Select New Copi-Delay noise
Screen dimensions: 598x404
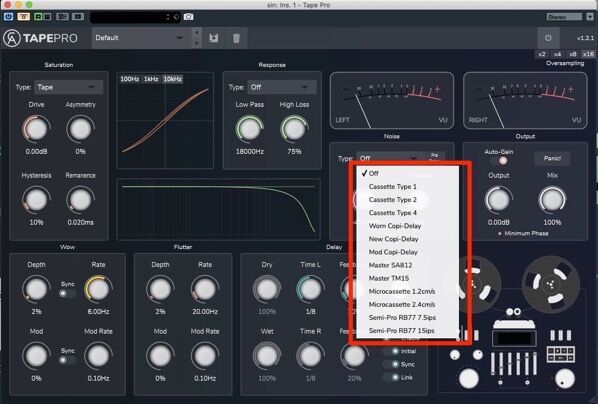tap(407, 239)
